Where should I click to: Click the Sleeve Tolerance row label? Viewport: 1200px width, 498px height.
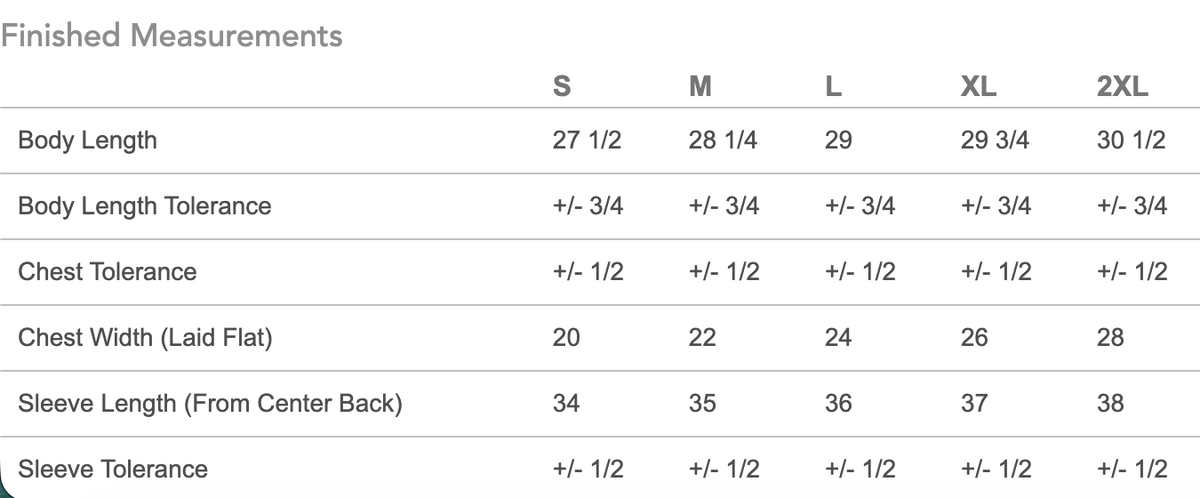point(114,469)
